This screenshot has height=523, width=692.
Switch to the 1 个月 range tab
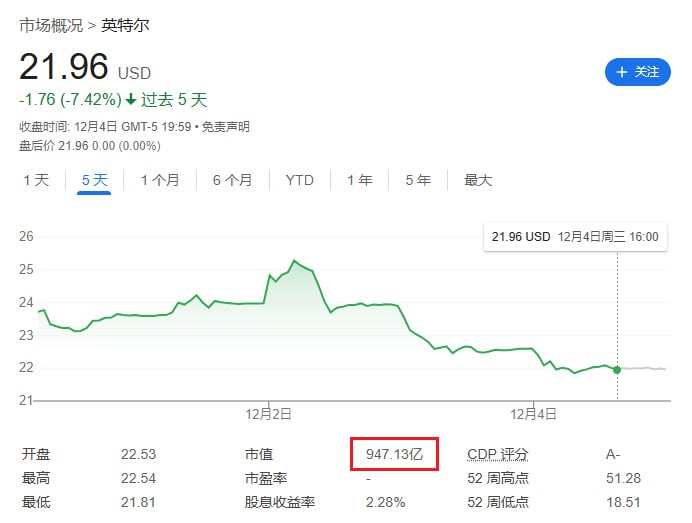click(160, 180)
